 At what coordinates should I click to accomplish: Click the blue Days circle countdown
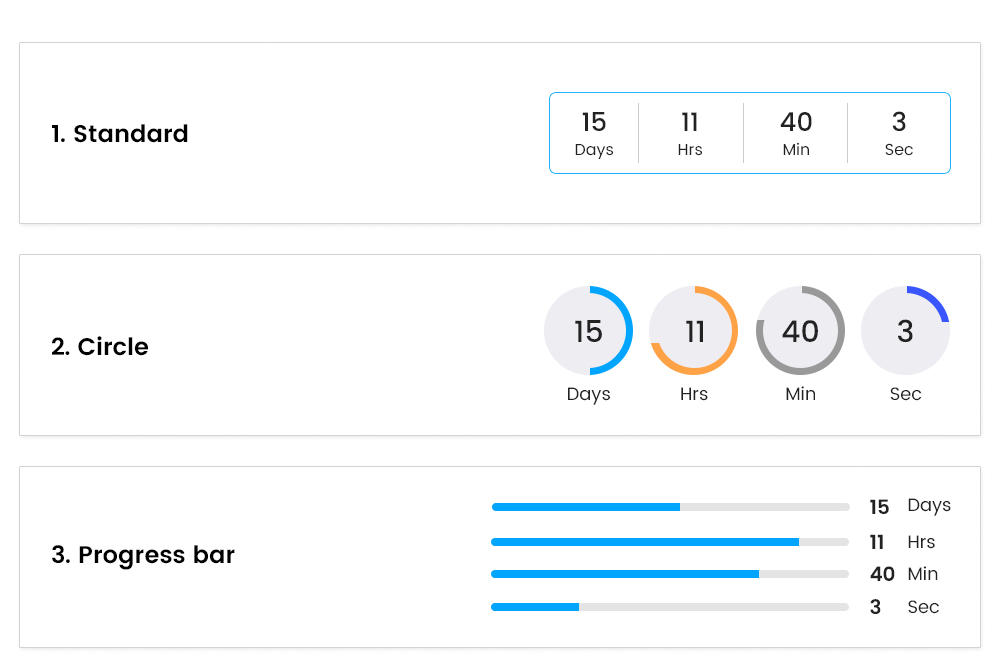coord(588,331)
